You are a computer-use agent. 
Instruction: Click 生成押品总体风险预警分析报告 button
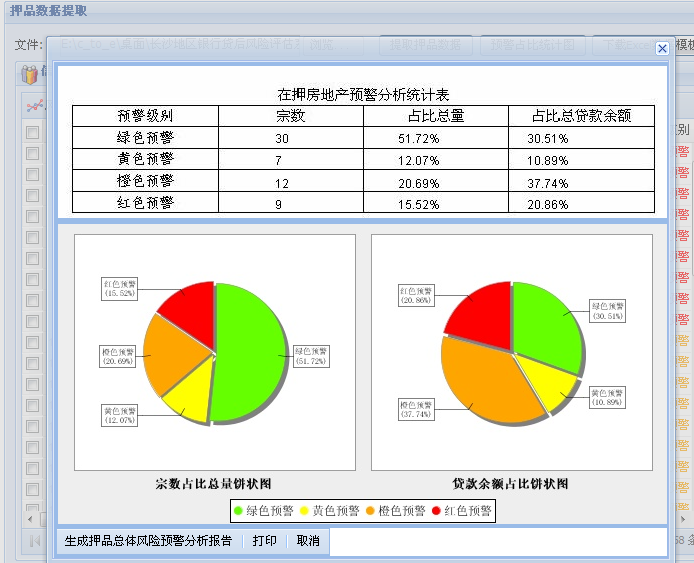click(x=148, y=541)
